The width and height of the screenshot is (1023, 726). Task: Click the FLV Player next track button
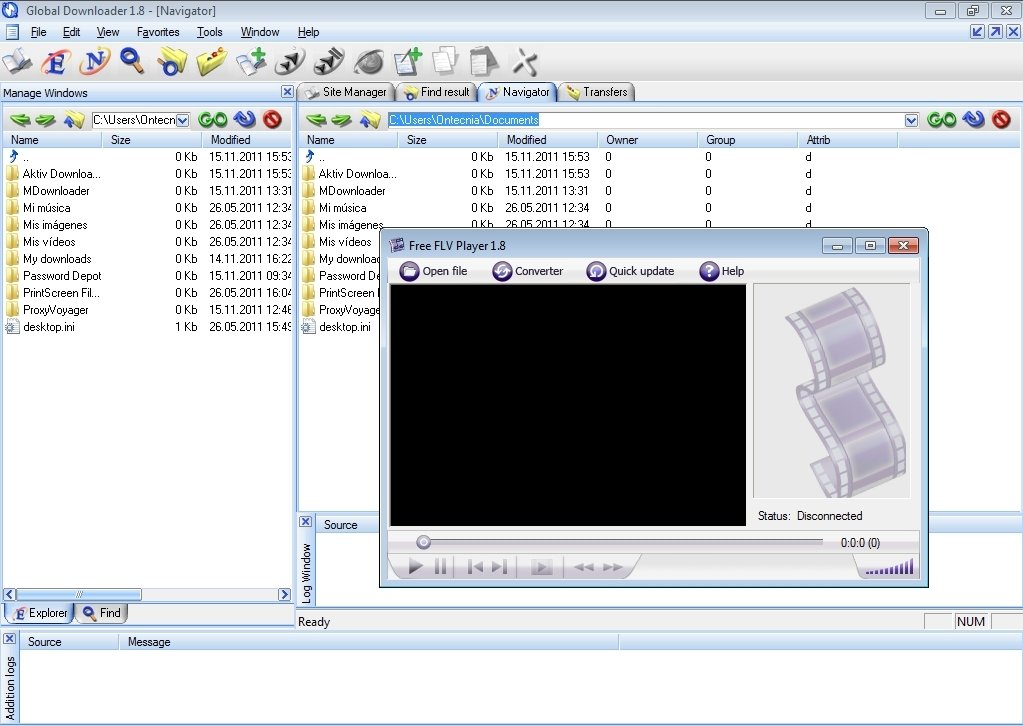pyautogui.click(x=499, y=567)
